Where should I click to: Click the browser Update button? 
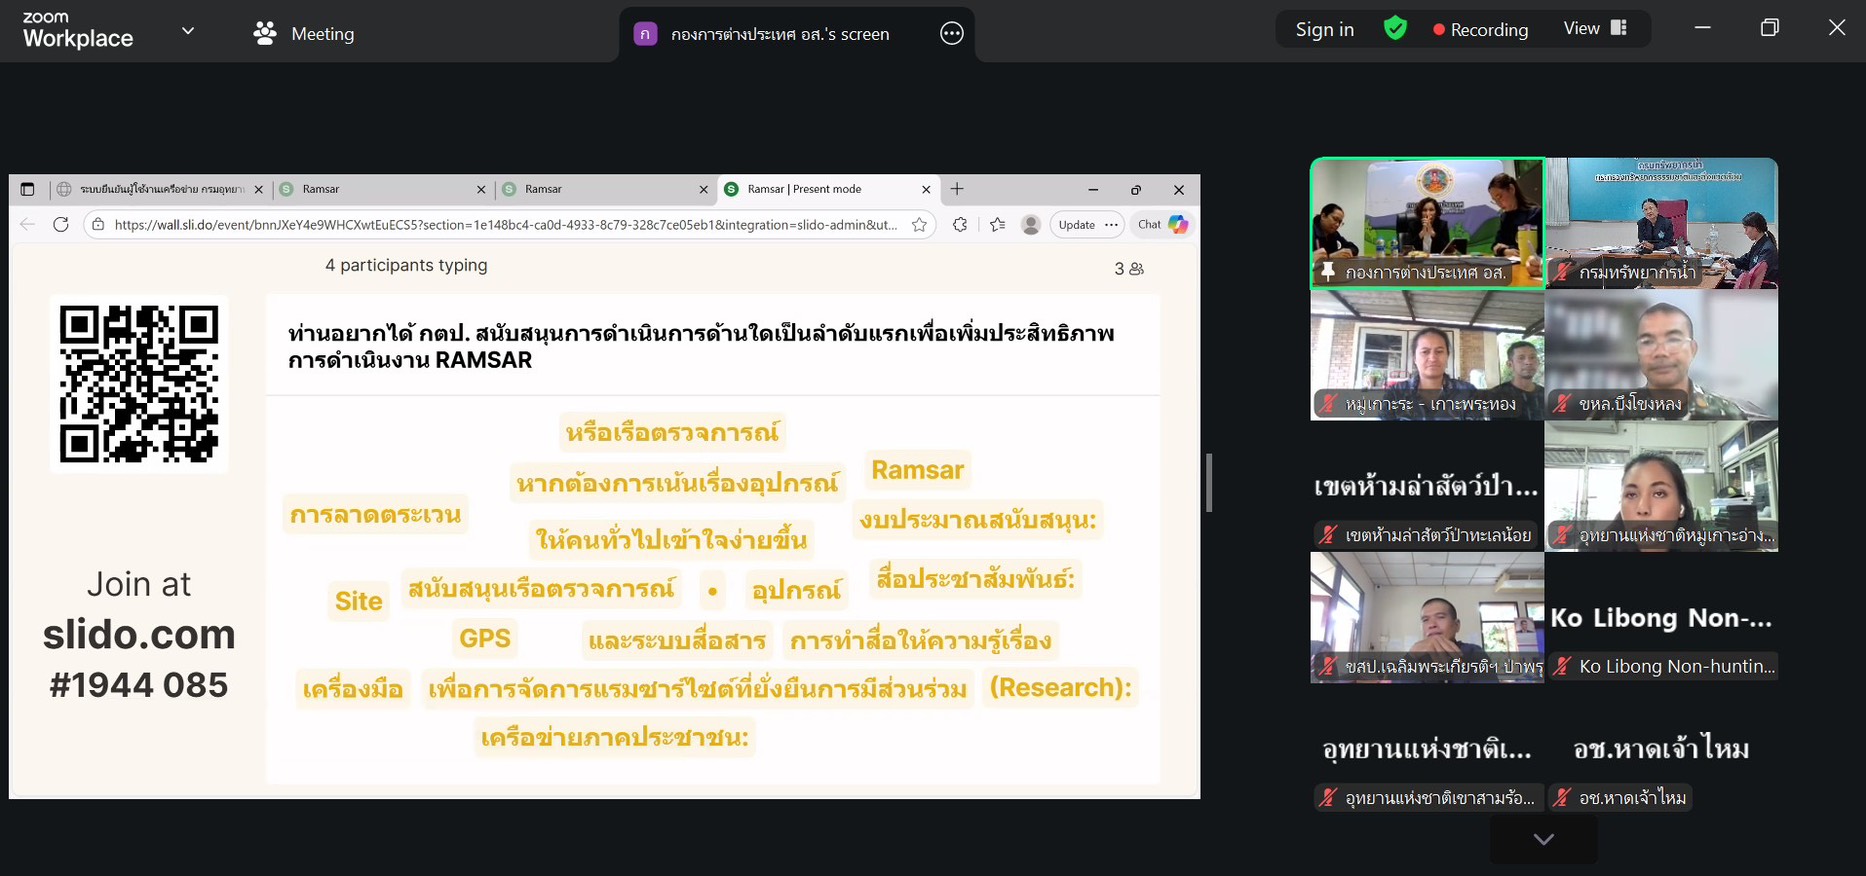pos(1077,225)
